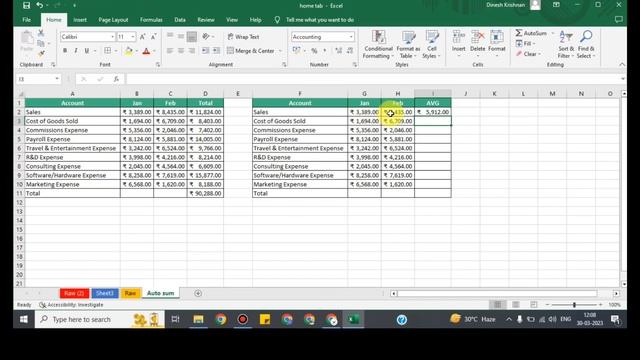640x360 pixels.
Task: Click the Accounting Number Format currency icon
Action: 296,51
